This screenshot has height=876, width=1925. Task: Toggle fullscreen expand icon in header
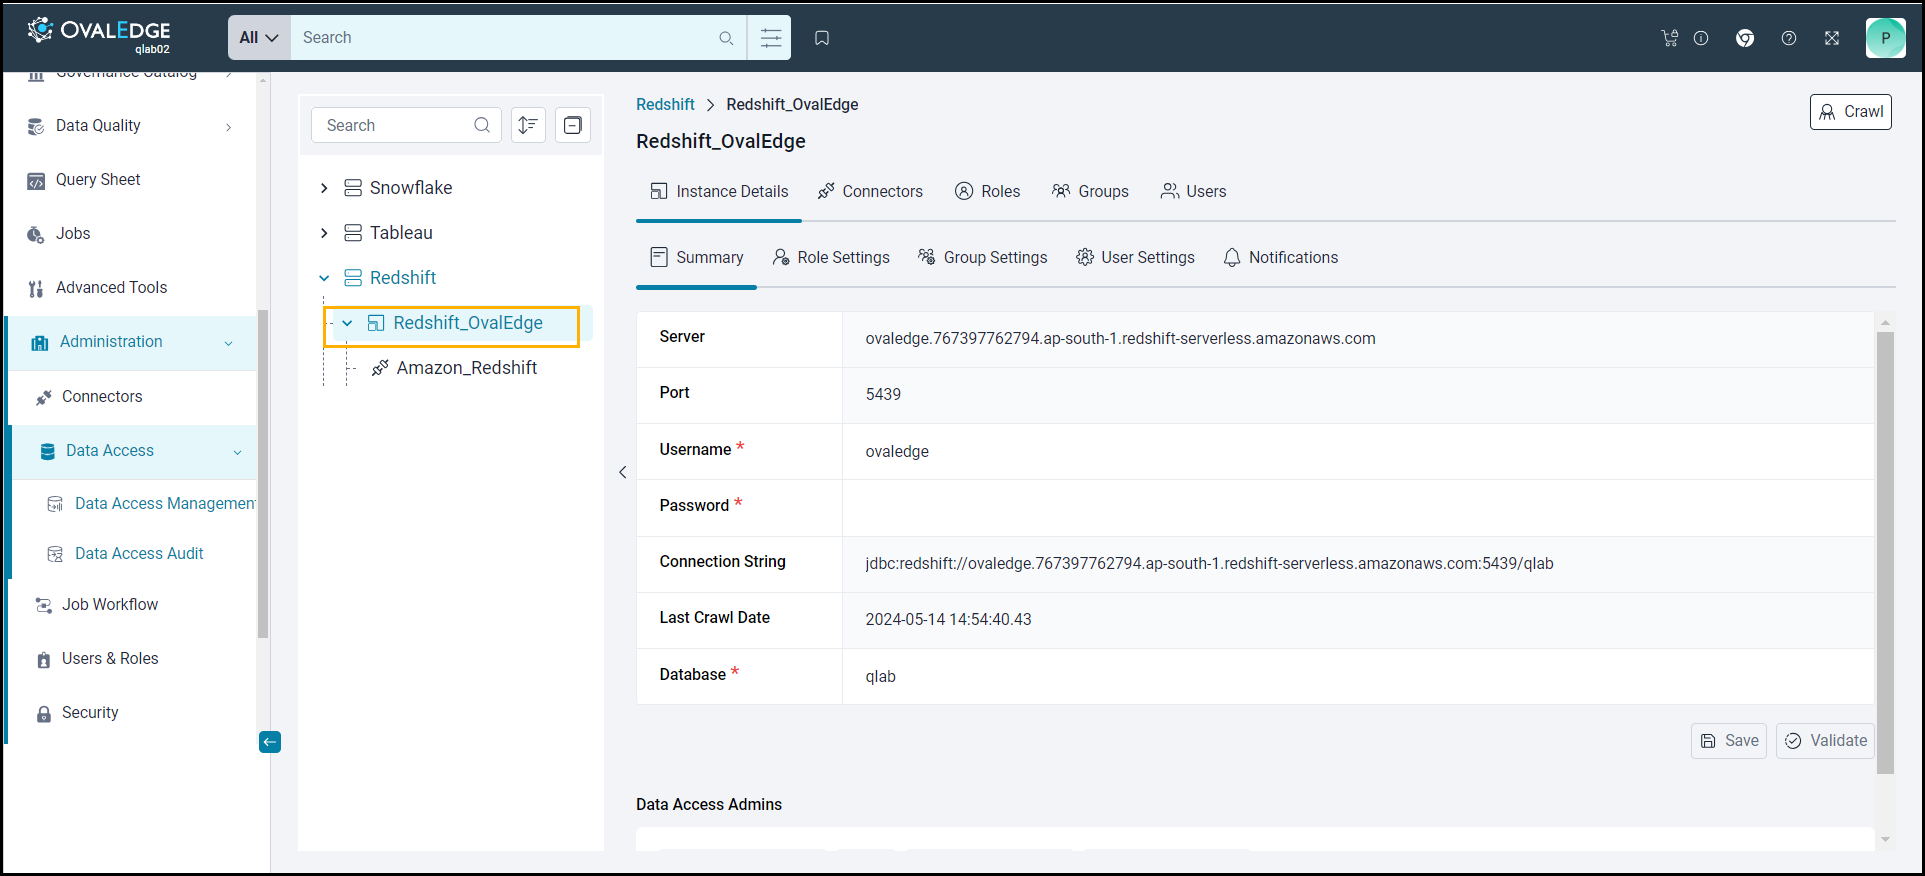pyautogui.click(x=1832, y=38)
